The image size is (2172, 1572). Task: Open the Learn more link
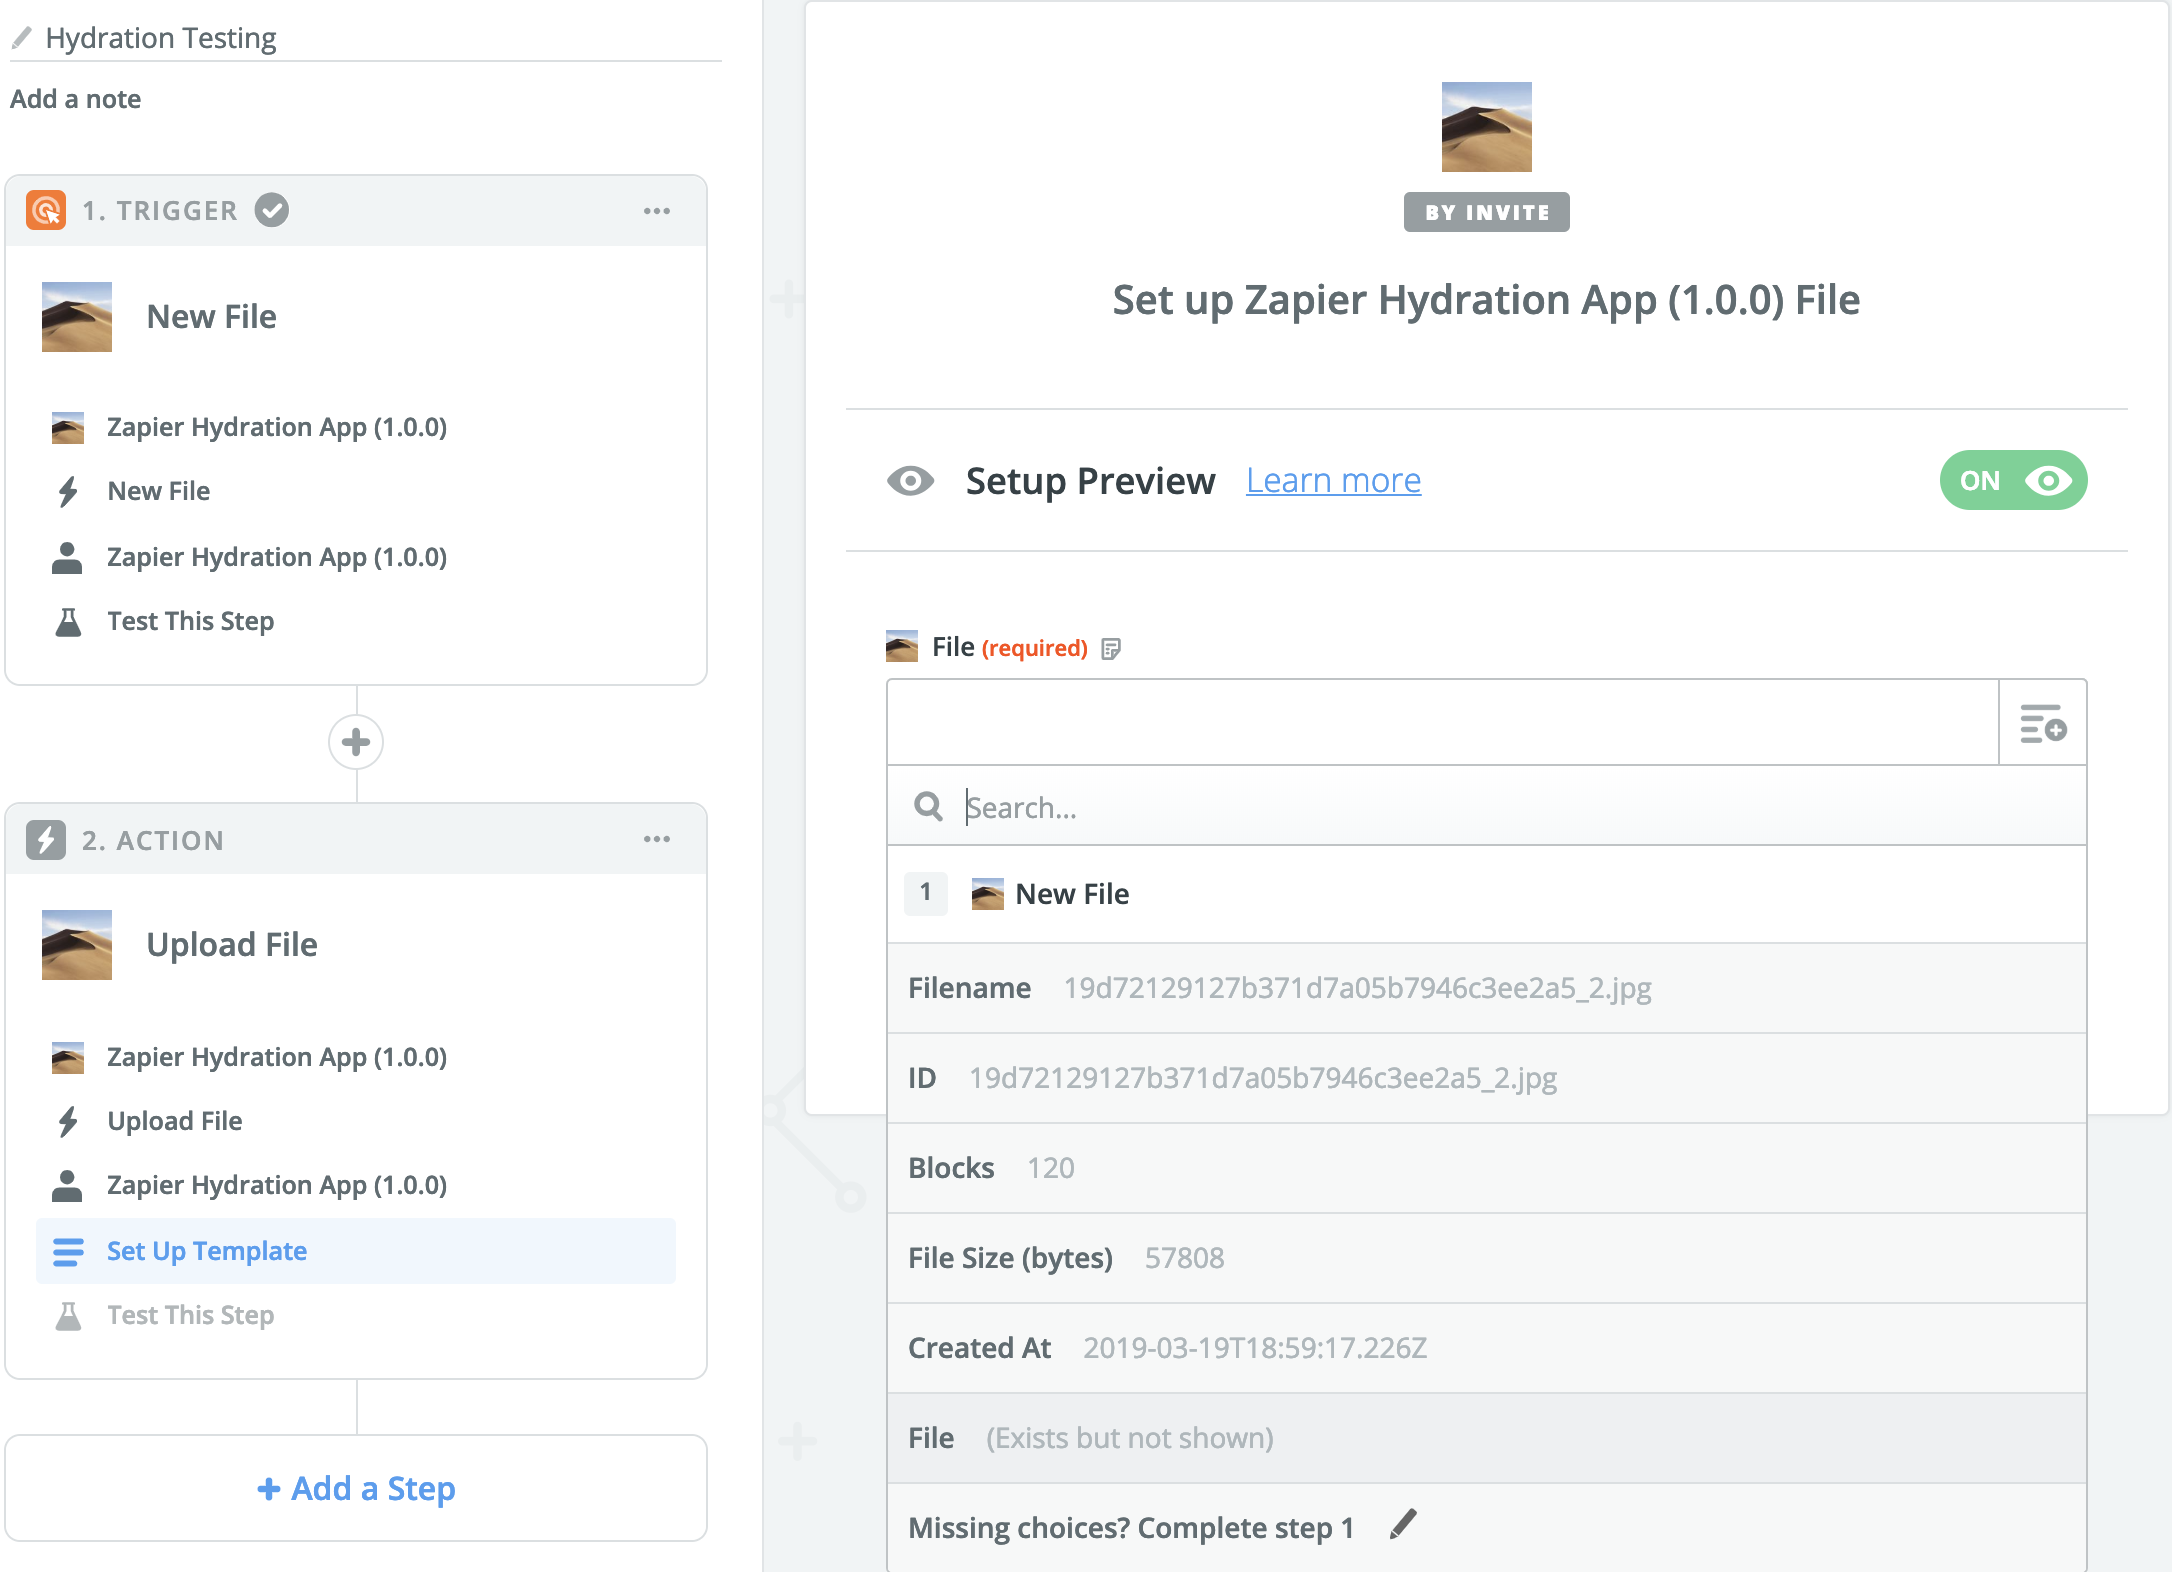click(1333, 481)
